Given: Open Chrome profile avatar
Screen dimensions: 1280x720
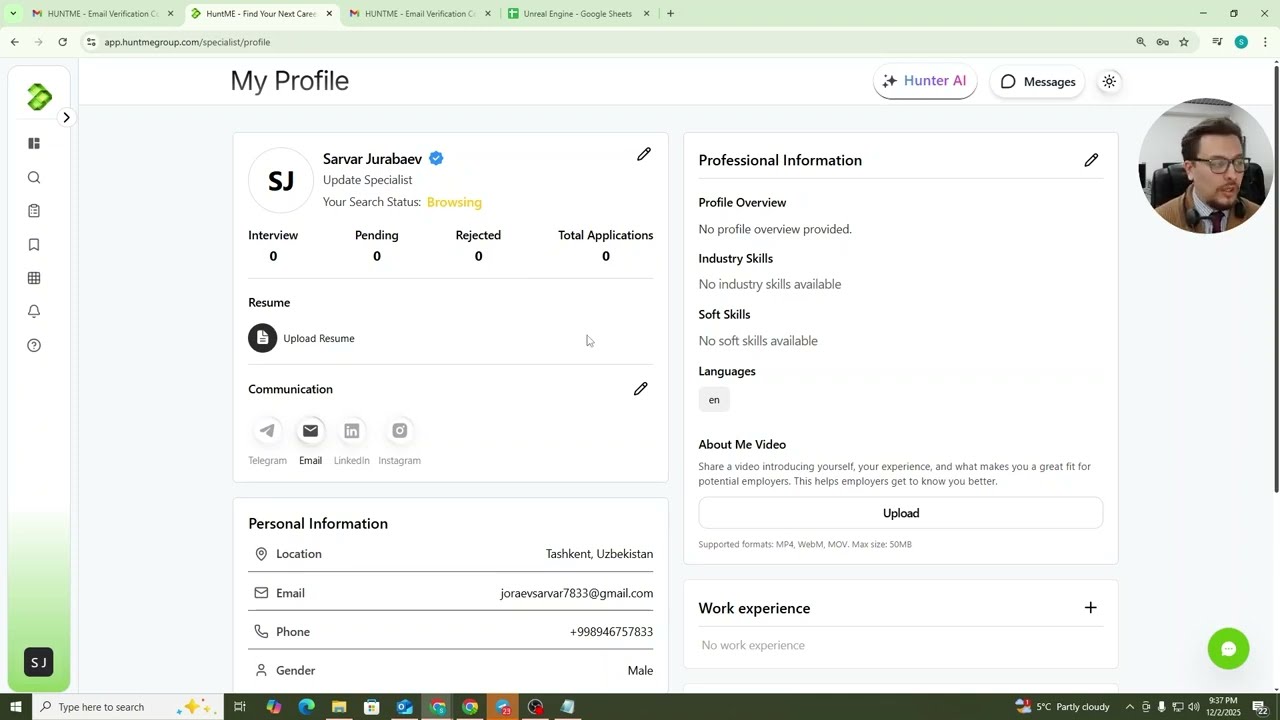Looking at the screenshot, I should pyautogui.click(x=1241, y=42).
